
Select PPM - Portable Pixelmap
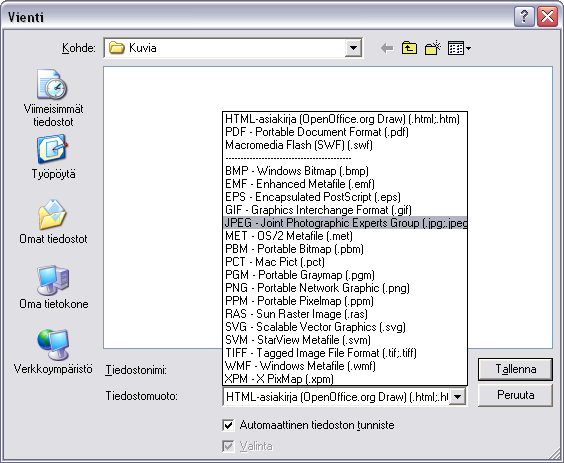point(345,301)
